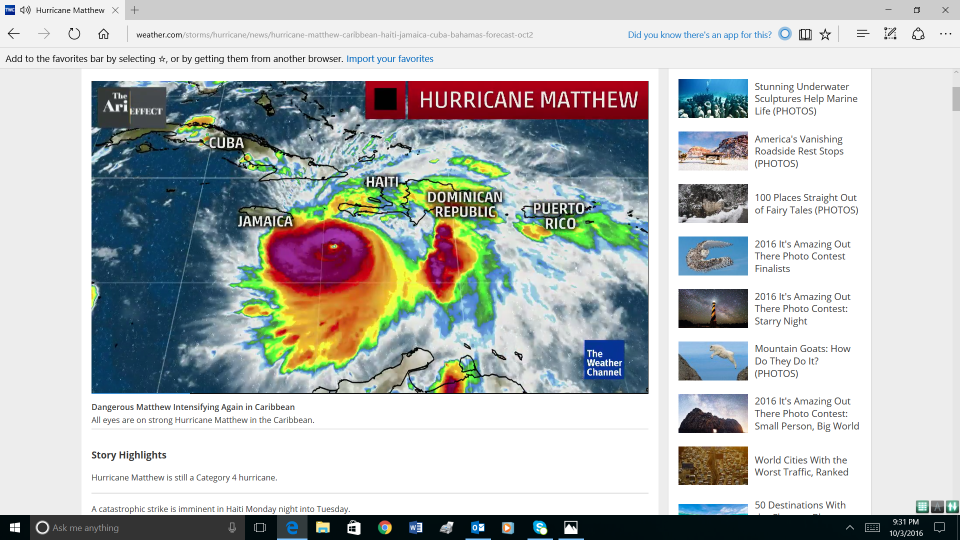Open the Hub panel icon

point(862,34)
